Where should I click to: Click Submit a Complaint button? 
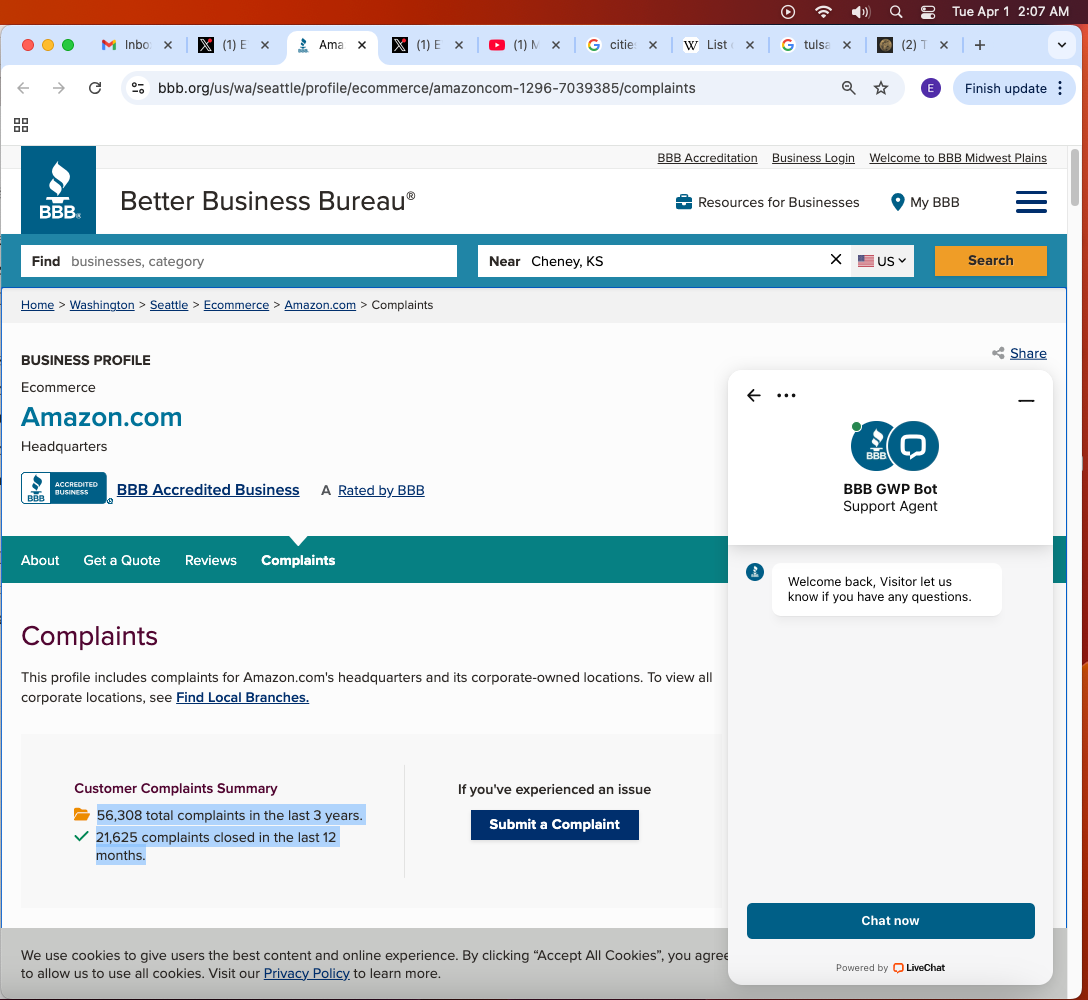click(x=554, y=824)
